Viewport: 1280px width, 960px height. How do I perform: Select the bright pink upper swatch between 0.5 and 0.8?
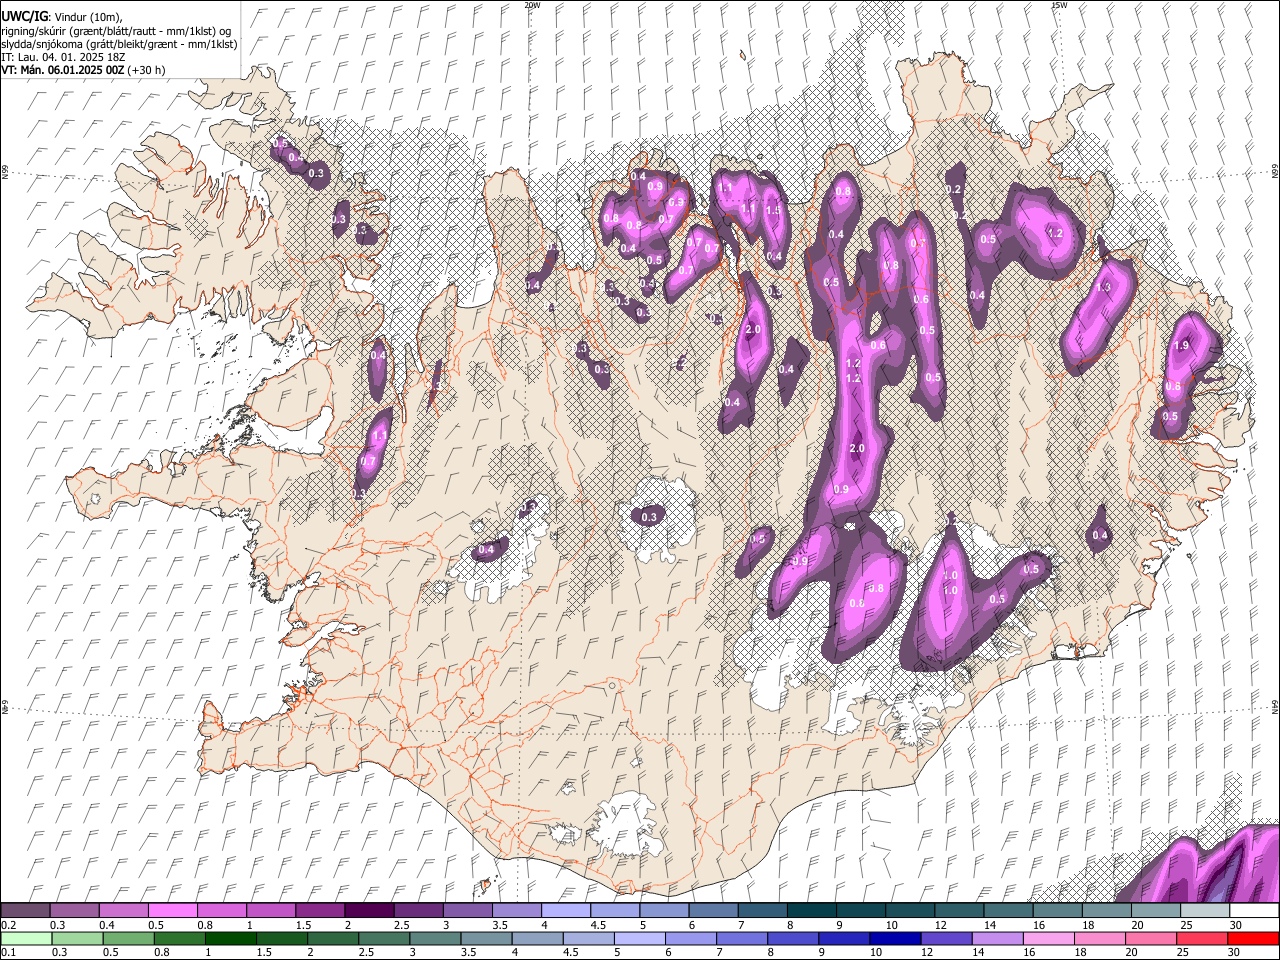172,911
